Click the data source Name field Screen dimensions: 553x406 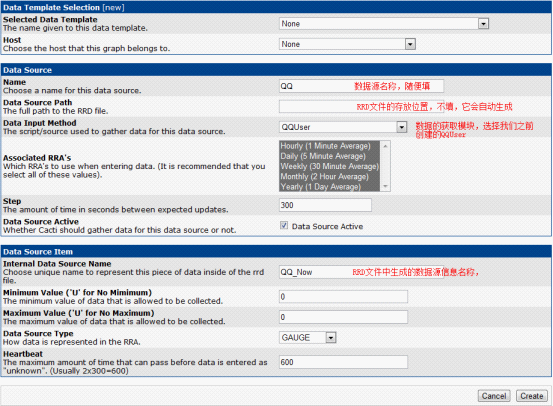click(x=361, y=86)
